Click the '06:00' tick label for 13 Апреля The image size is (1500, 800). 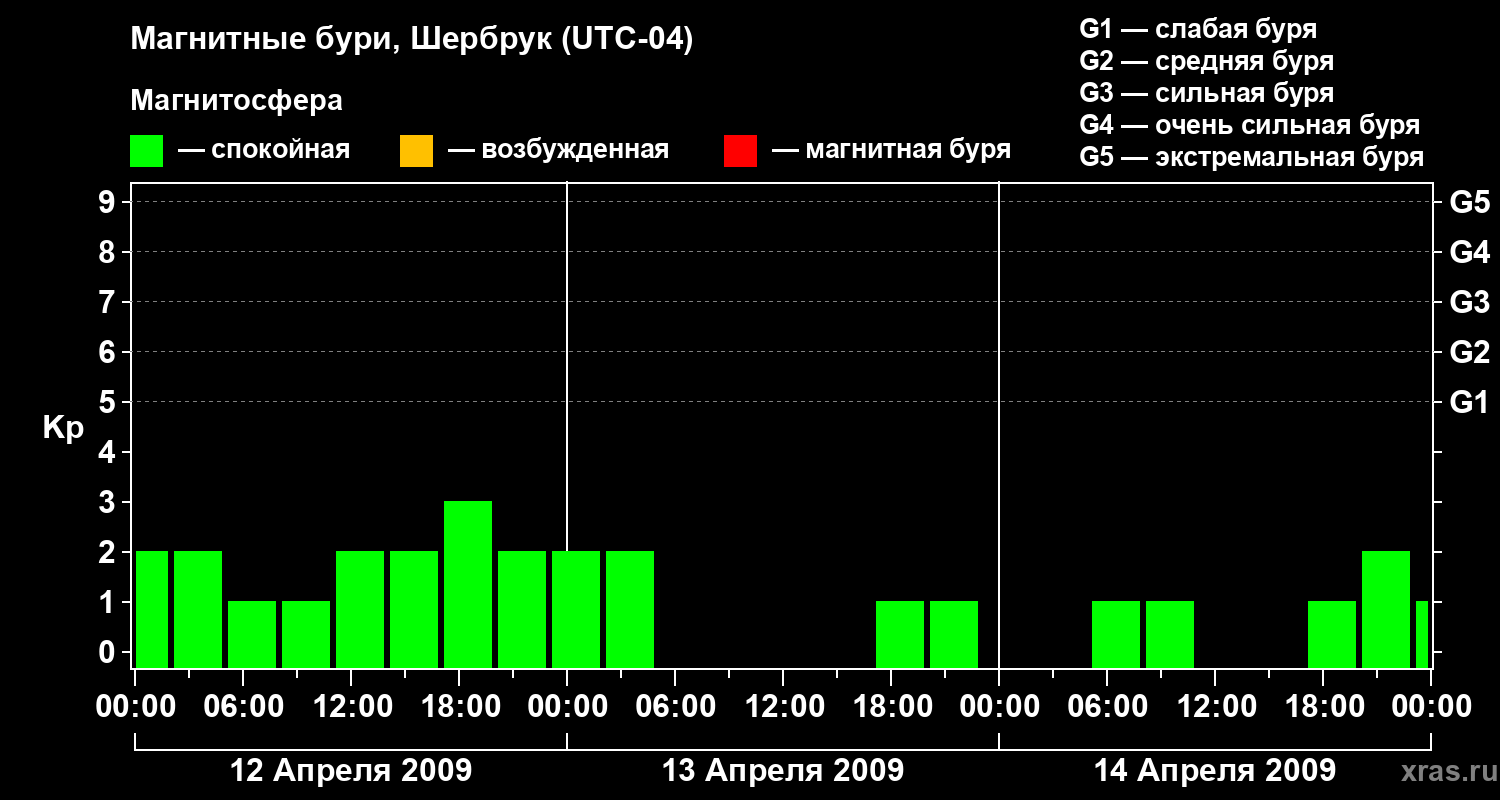click(x=675, y=707)
